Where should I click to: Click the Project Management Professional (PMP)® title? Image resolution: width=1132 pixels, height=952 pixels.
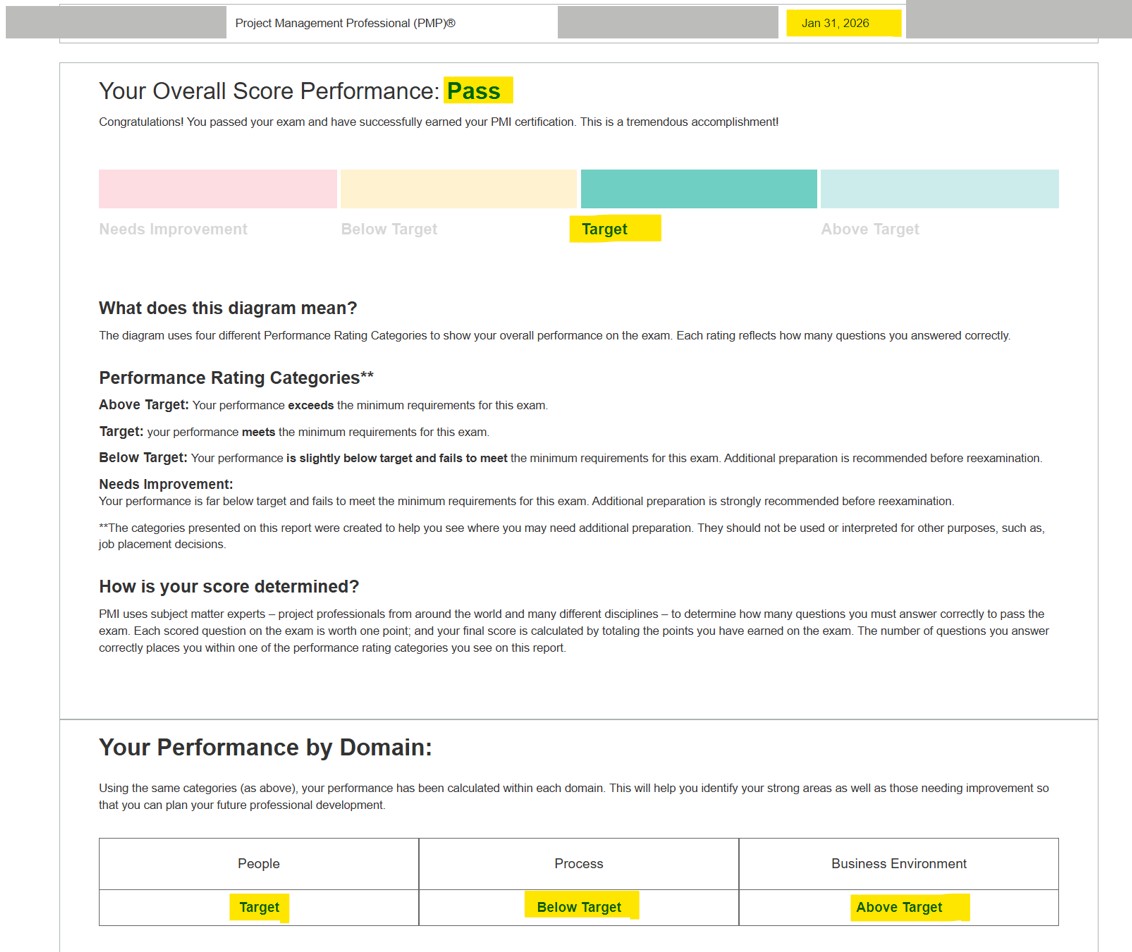coord(345,23)
